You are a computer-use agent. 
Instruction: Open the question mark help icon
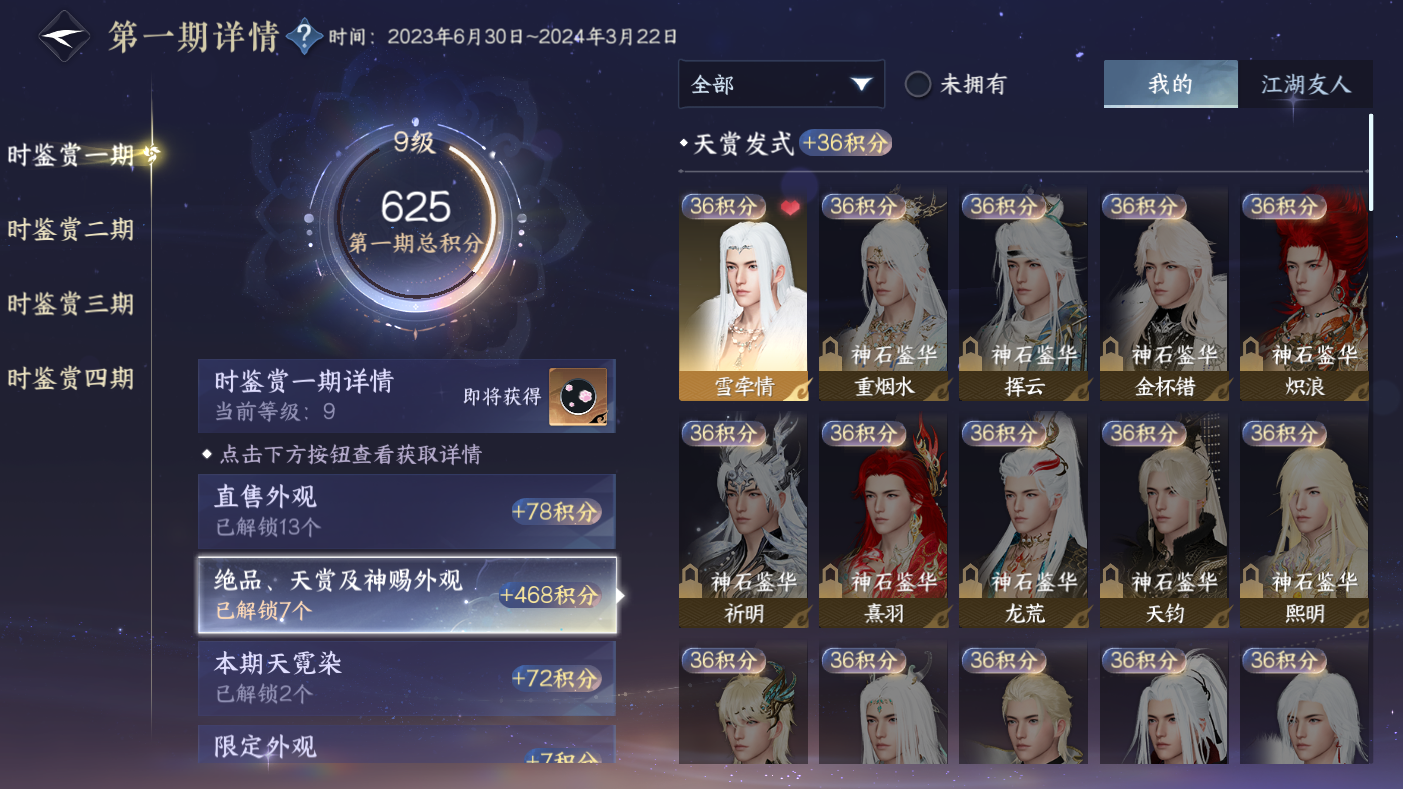(304, 37)
